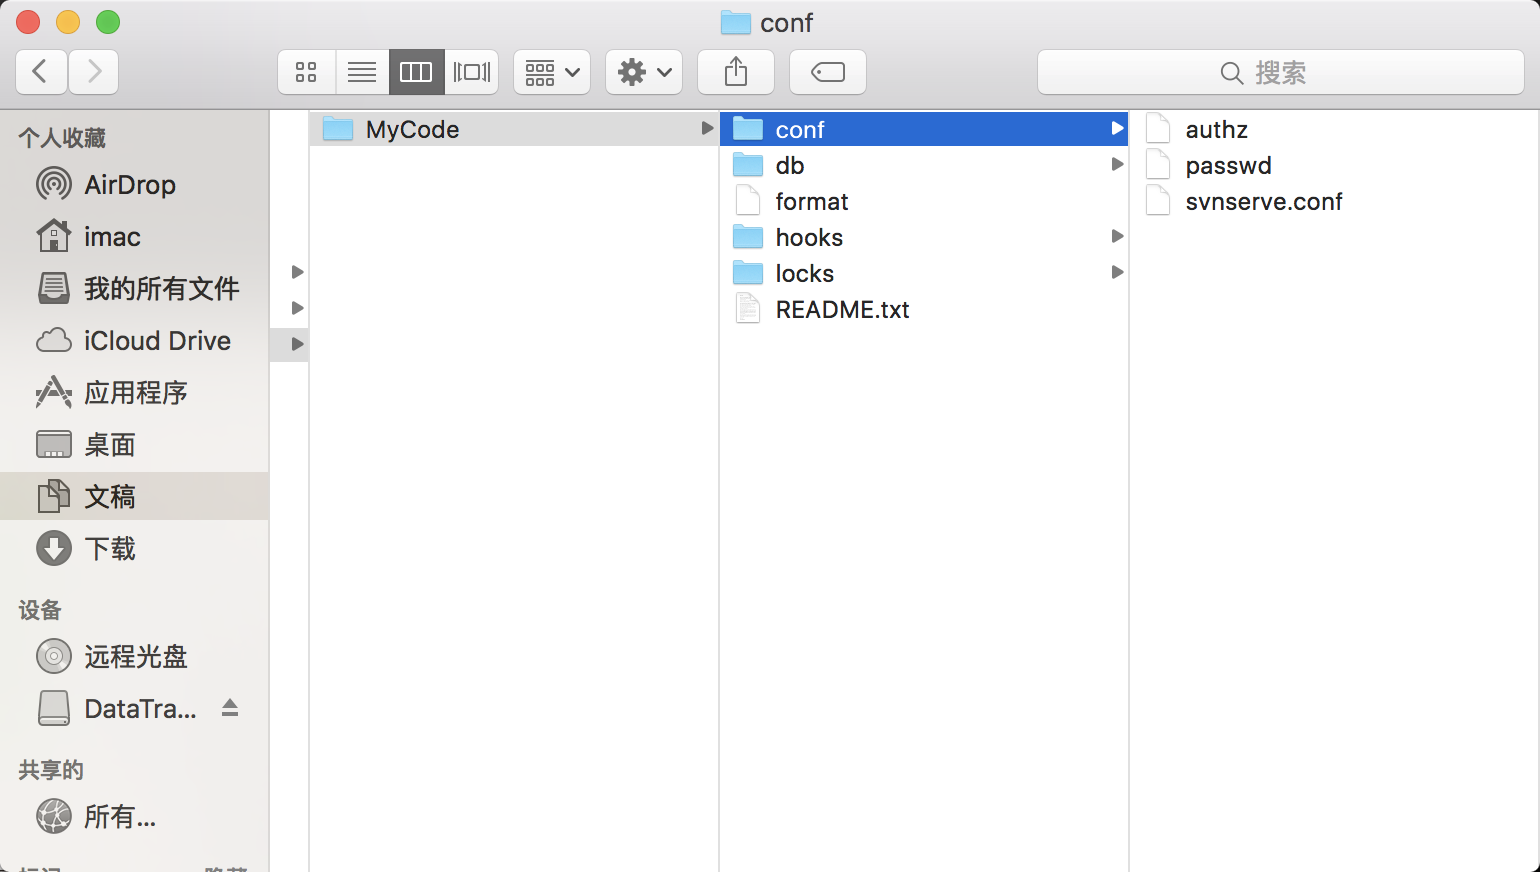Switch to icon view
This screenshot has width=1540, height=872.
point(306,72)
